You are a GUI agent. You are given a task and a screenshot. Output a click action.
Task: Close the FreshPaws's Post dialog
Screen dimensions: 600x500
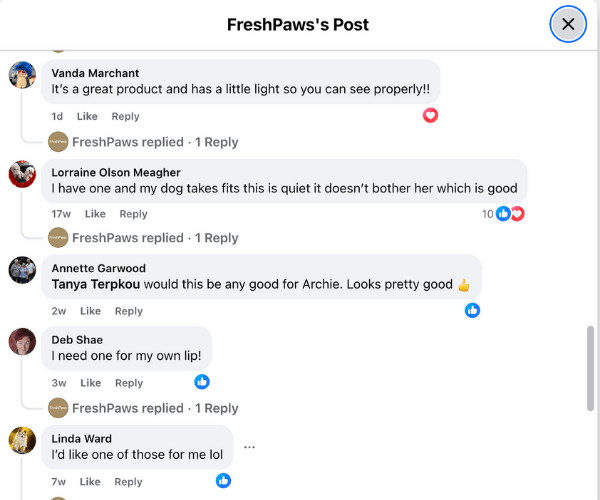568,24
